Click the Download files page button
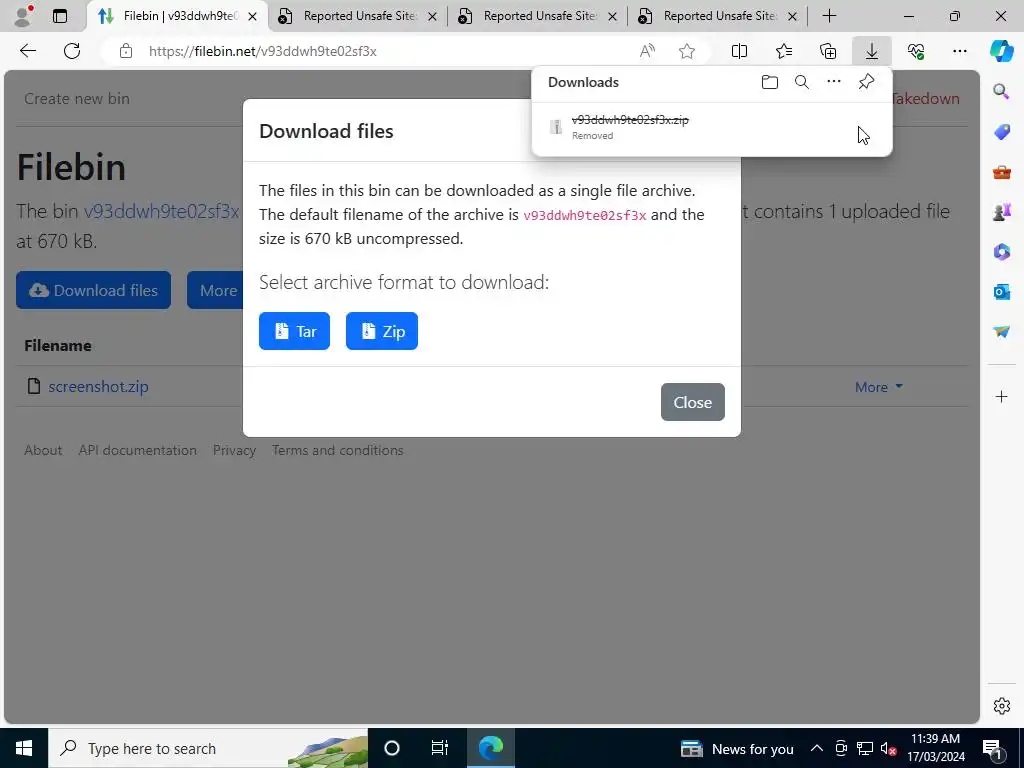This screenshot has height=768, width=1024. [x=93, y=290]
